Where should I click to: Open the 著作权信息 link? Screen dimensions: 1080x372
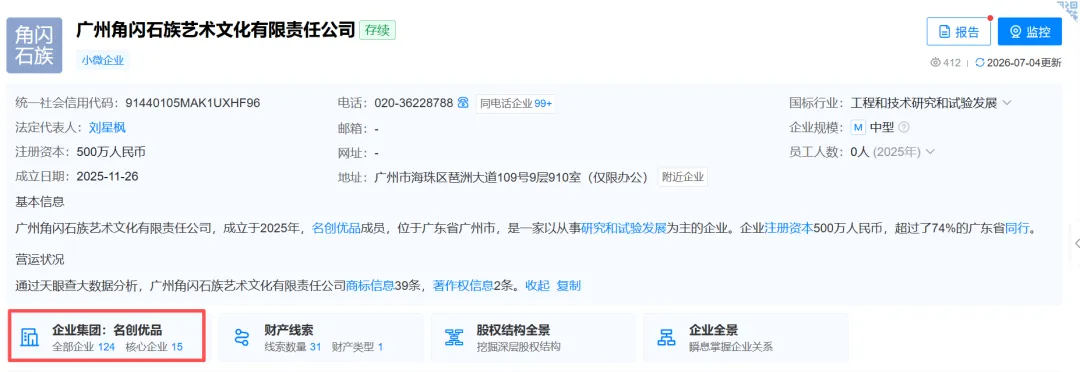pyautogui.click(x=463, y=285)
